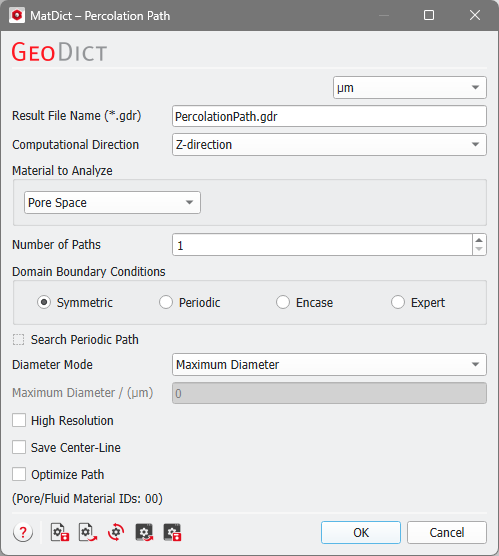Enable High Resolution checkbox
This screenshot has height=556, width=499.
[x=19, y=421]
